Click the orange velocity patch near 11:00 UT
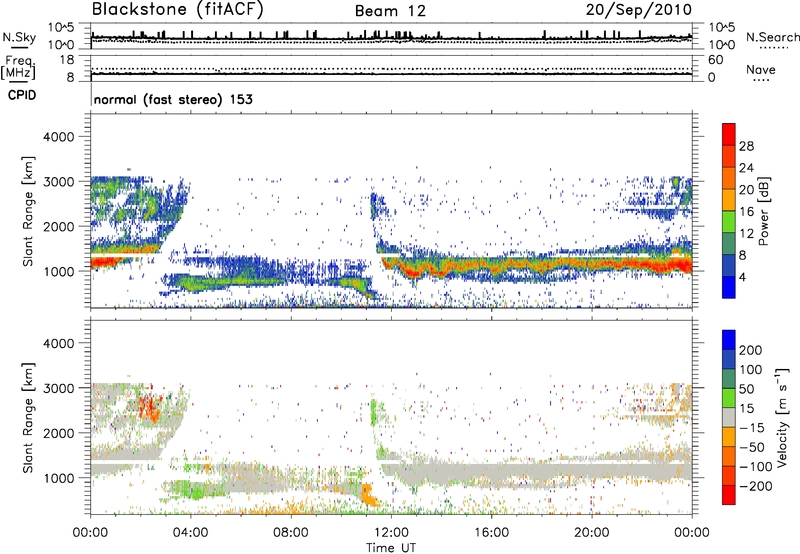Image resolution: width=800 pixels, height=554 pixels. point(368,495)
